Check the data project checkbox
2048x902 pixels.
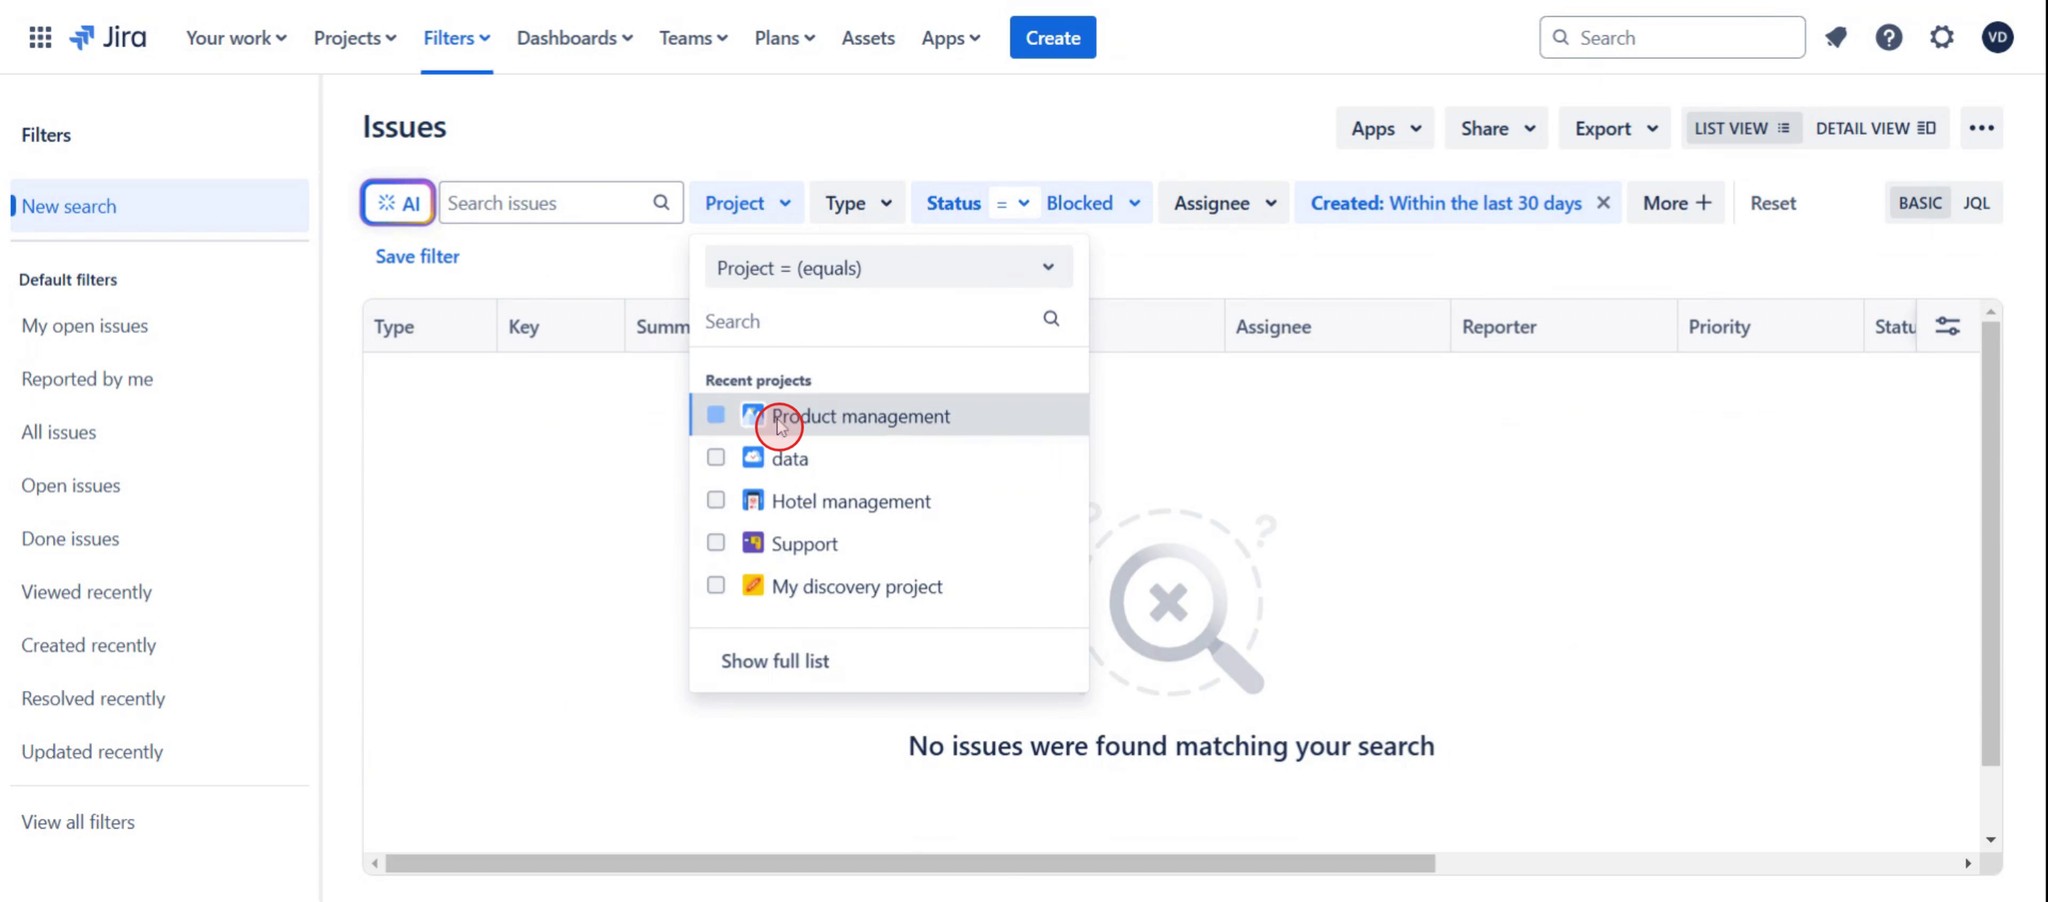[x=714, y=457]
